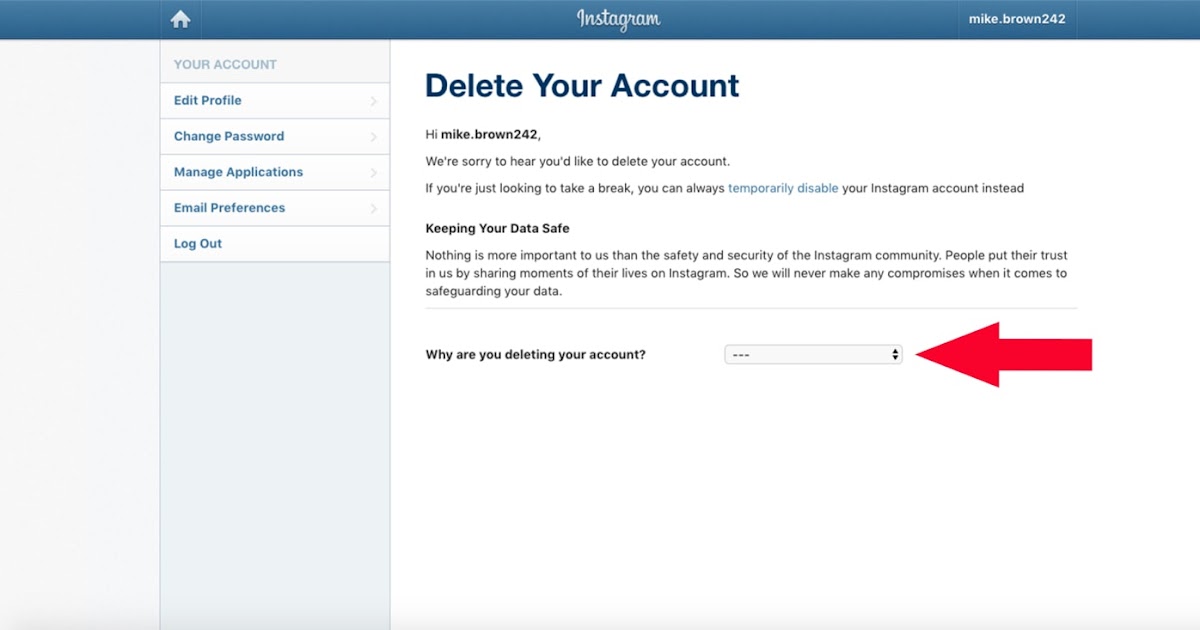Click the 'Delete Your Account' heading
The image size is (1200, 630).
pyautogui.click(x=582, y=86)
